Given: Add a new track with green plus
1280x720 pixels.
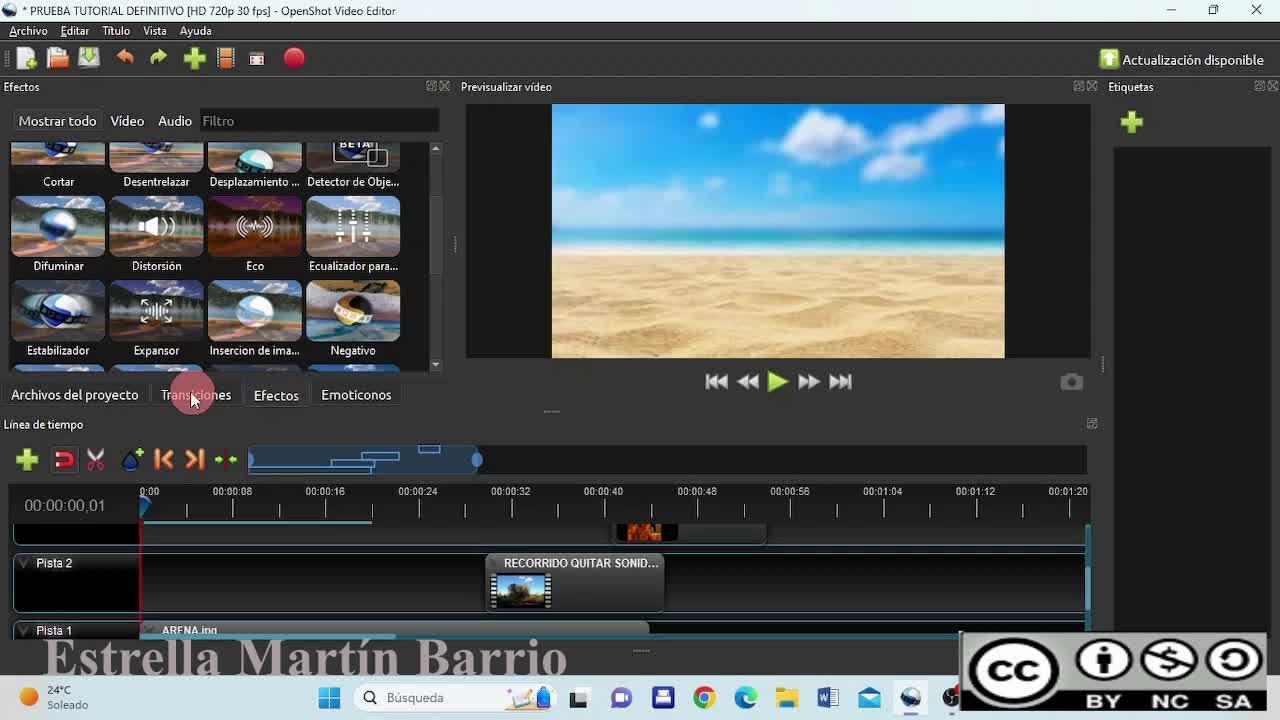Looking at the screenshot, I should coord(27,459).
